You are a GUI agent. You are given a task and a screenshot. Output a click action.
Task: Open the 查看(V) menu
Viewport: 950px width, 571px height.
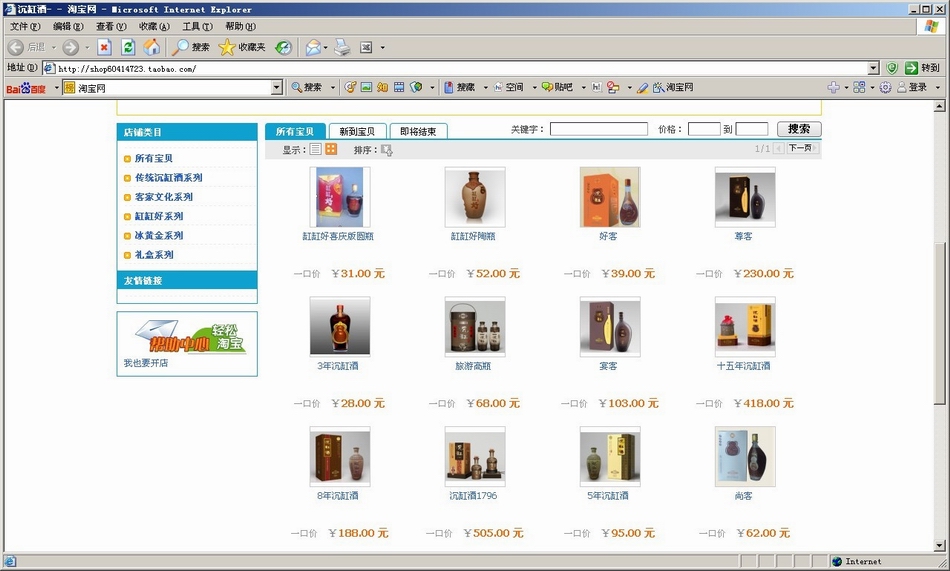(111, 26)
